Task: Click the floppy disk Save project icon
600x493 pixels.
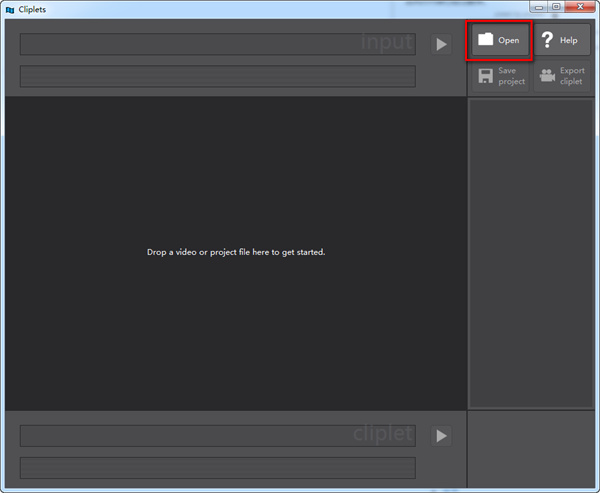Action: (485, 76)
